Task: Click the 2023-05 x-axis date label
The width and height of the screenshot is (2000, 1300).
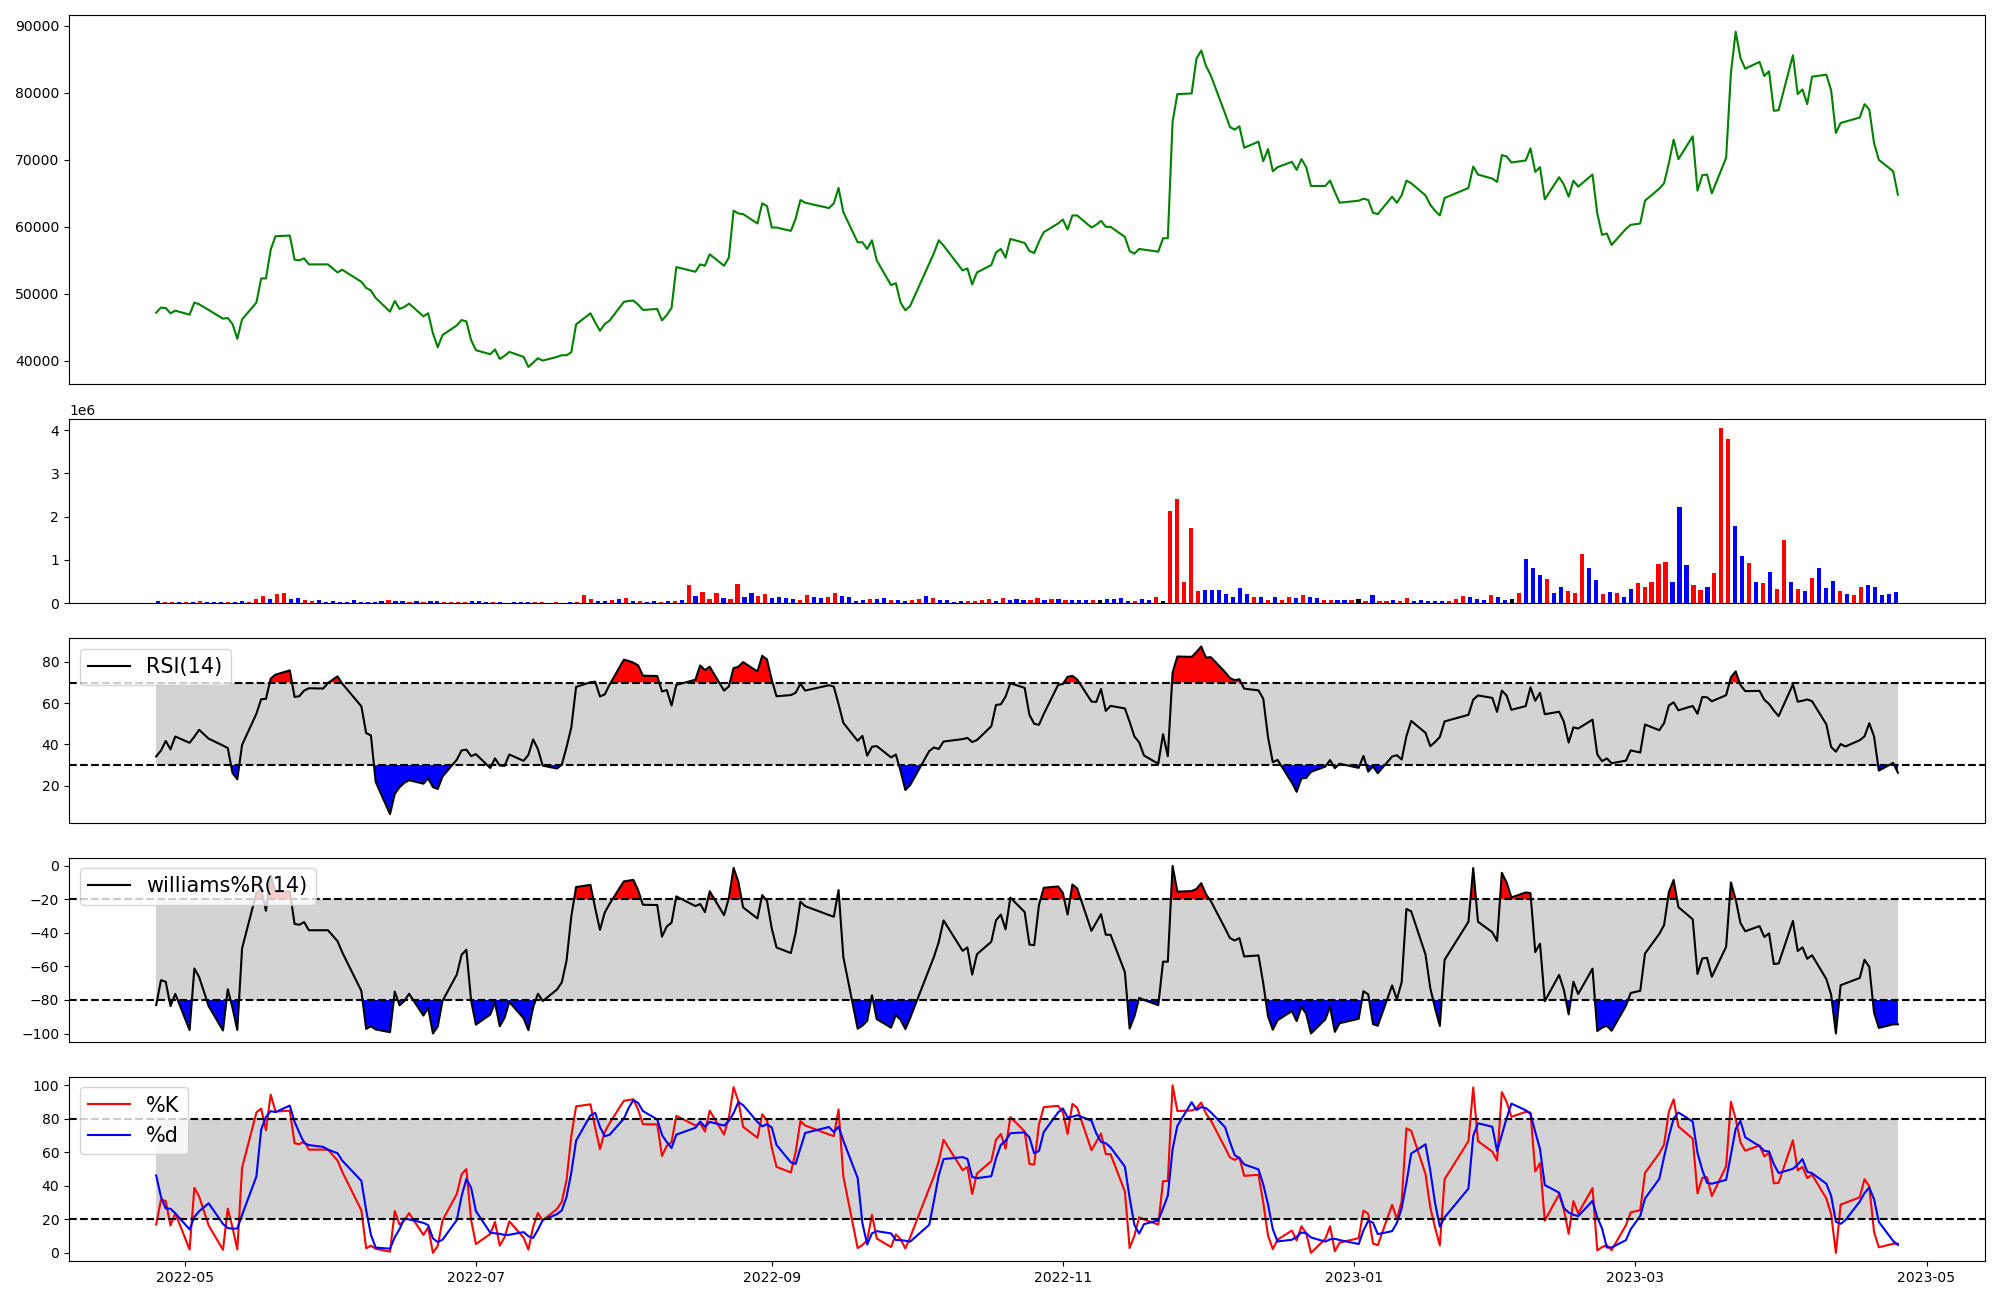Action: point(1926,1277)
